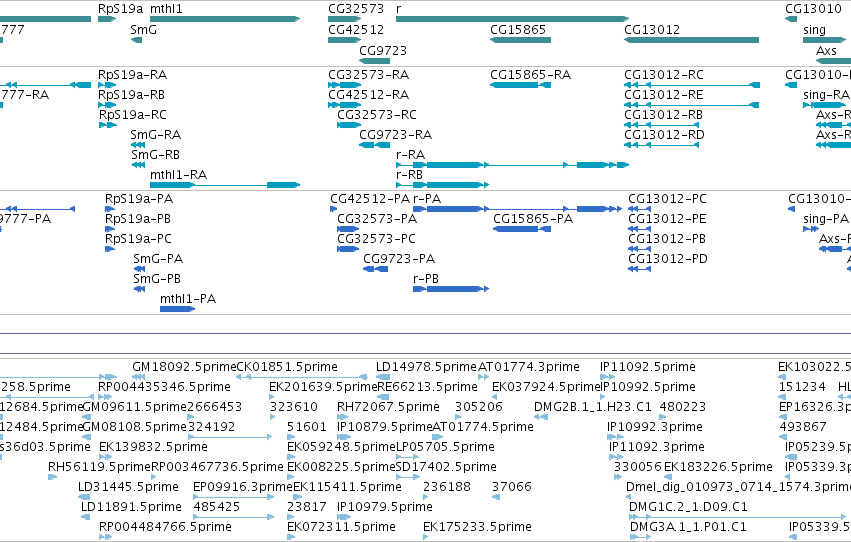
Task: Select EST AT01774.3prime
Action: pyautogui.click(x=484, y=377)
